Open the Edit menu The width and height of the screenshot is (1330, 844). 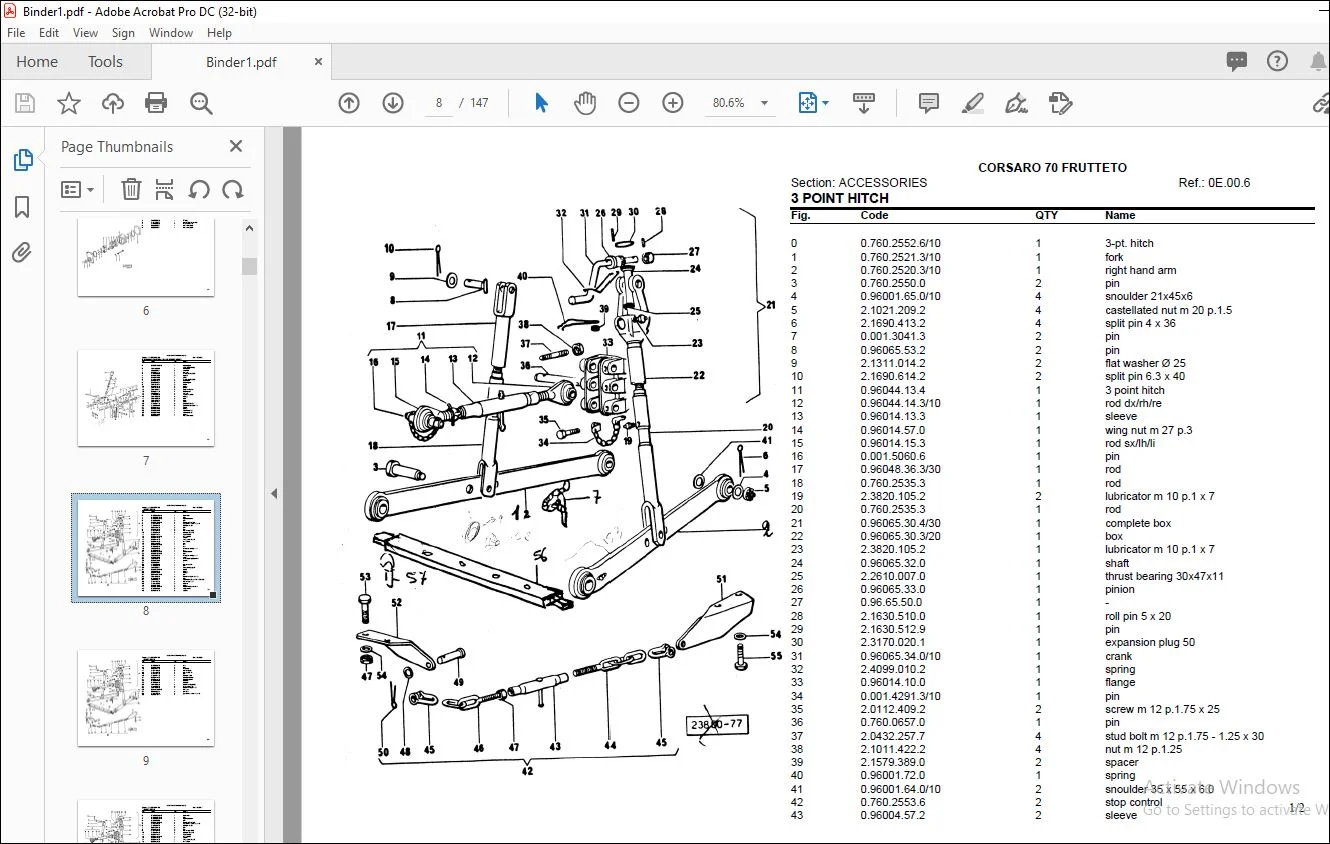pos(49,33)
